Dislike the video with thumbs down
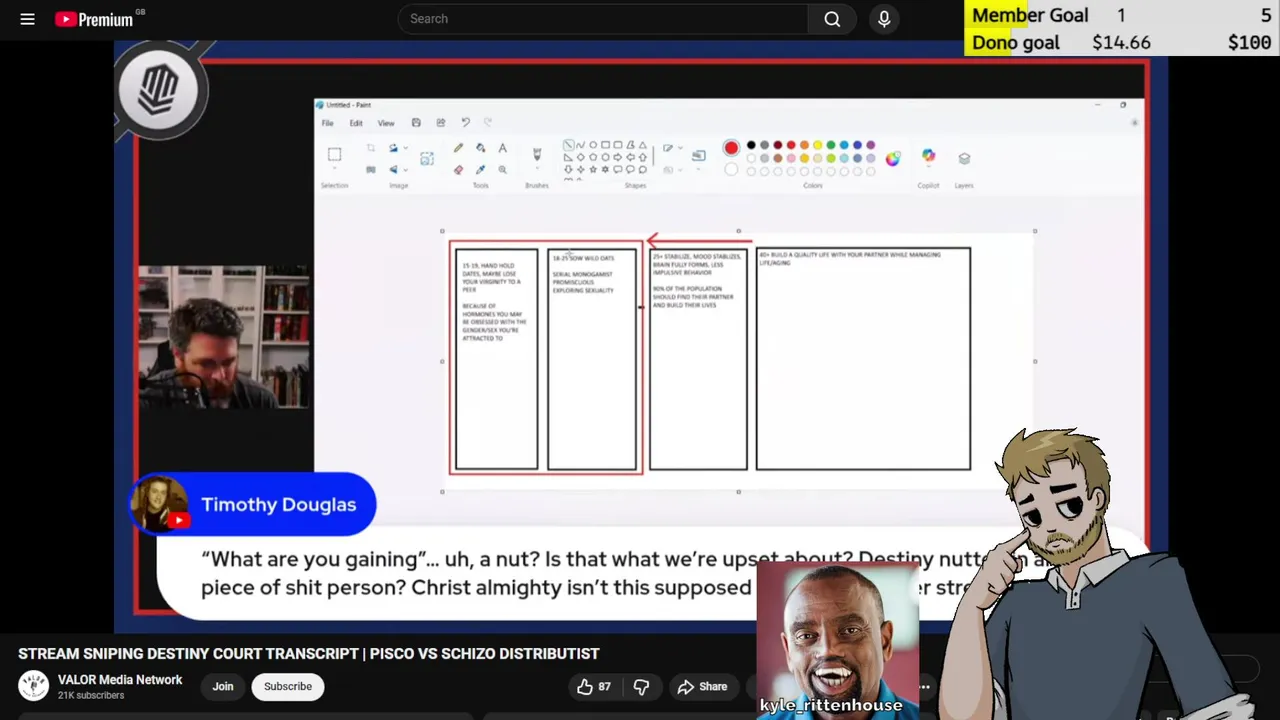The image size is (1280, 720). point(641,686)
